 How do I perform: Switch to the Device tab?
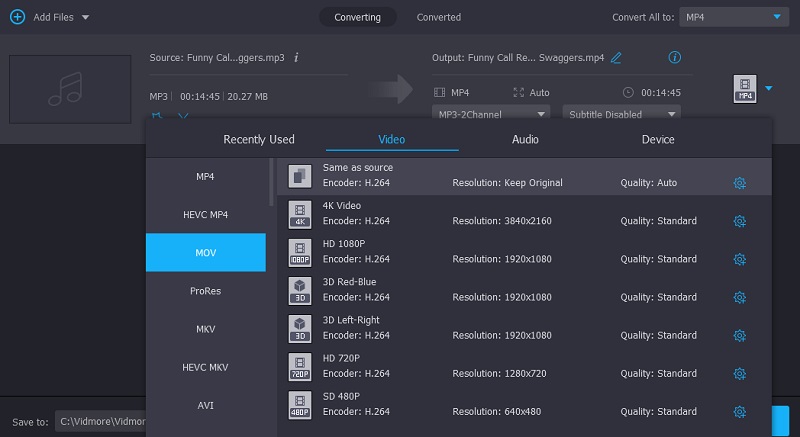pyautogui.click(x=657, y=139)
